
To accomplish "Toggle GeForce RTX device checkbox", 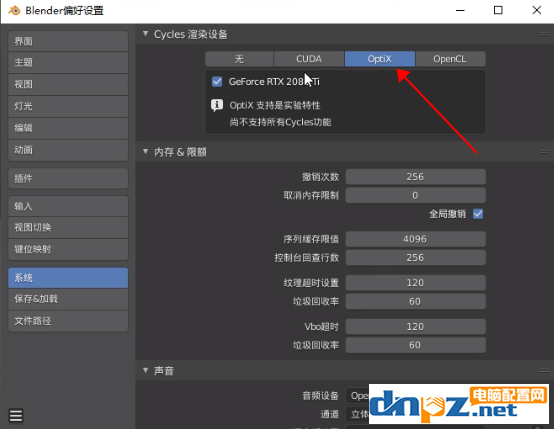I will click(x=217, y=82).
